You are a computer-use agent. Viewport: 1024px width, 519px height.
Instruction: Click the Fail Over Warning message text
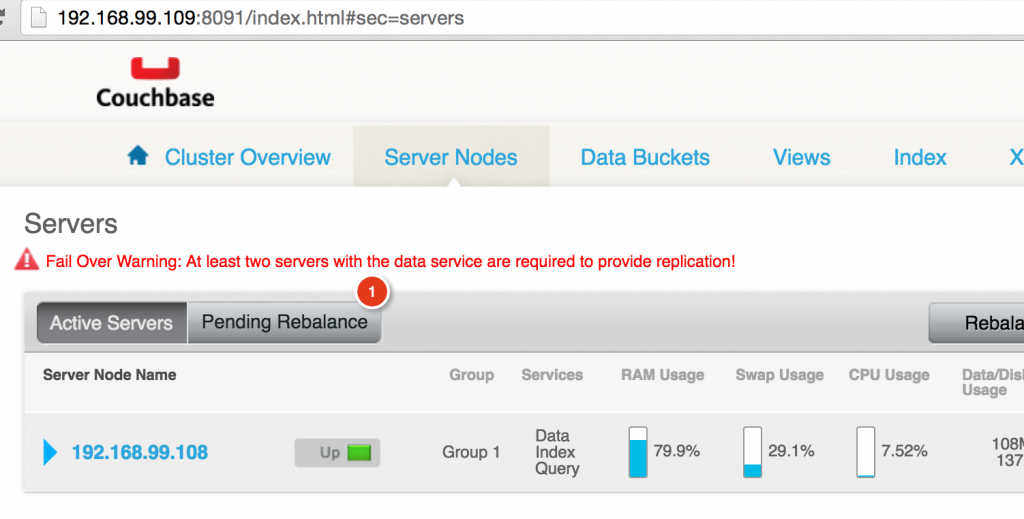coord(391,262)
